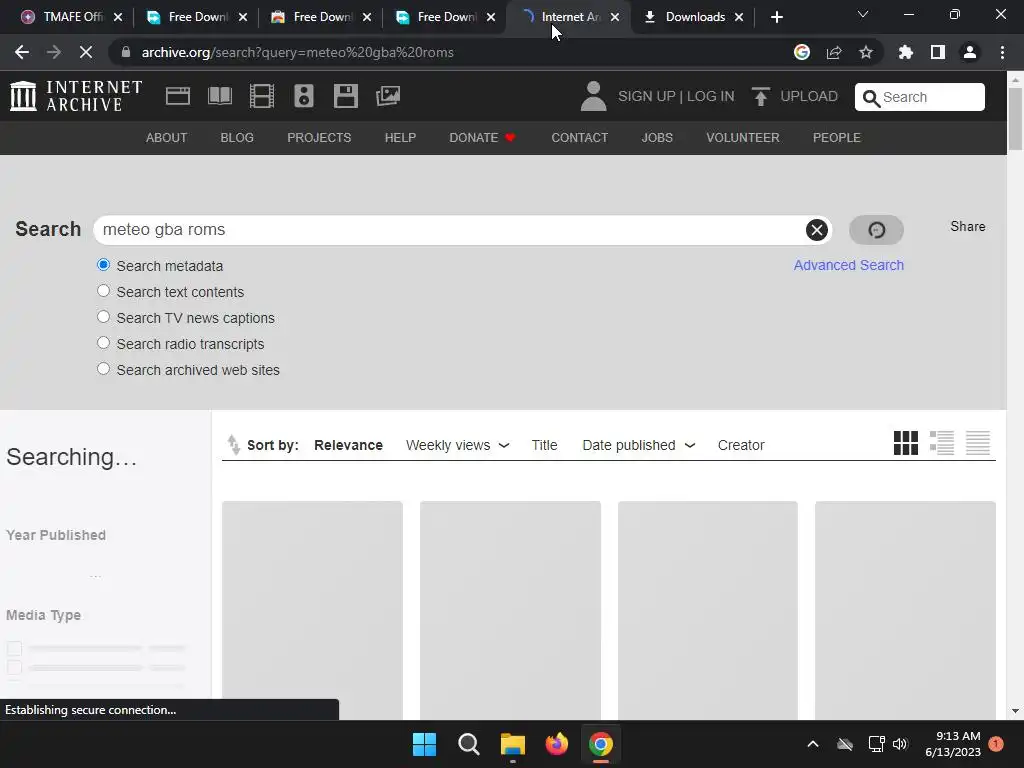Image resolution: width=1024 pixels, height=768 pixels.
Task: Click the page vertical scrollbar thumb
Action: coord(1015,119)
